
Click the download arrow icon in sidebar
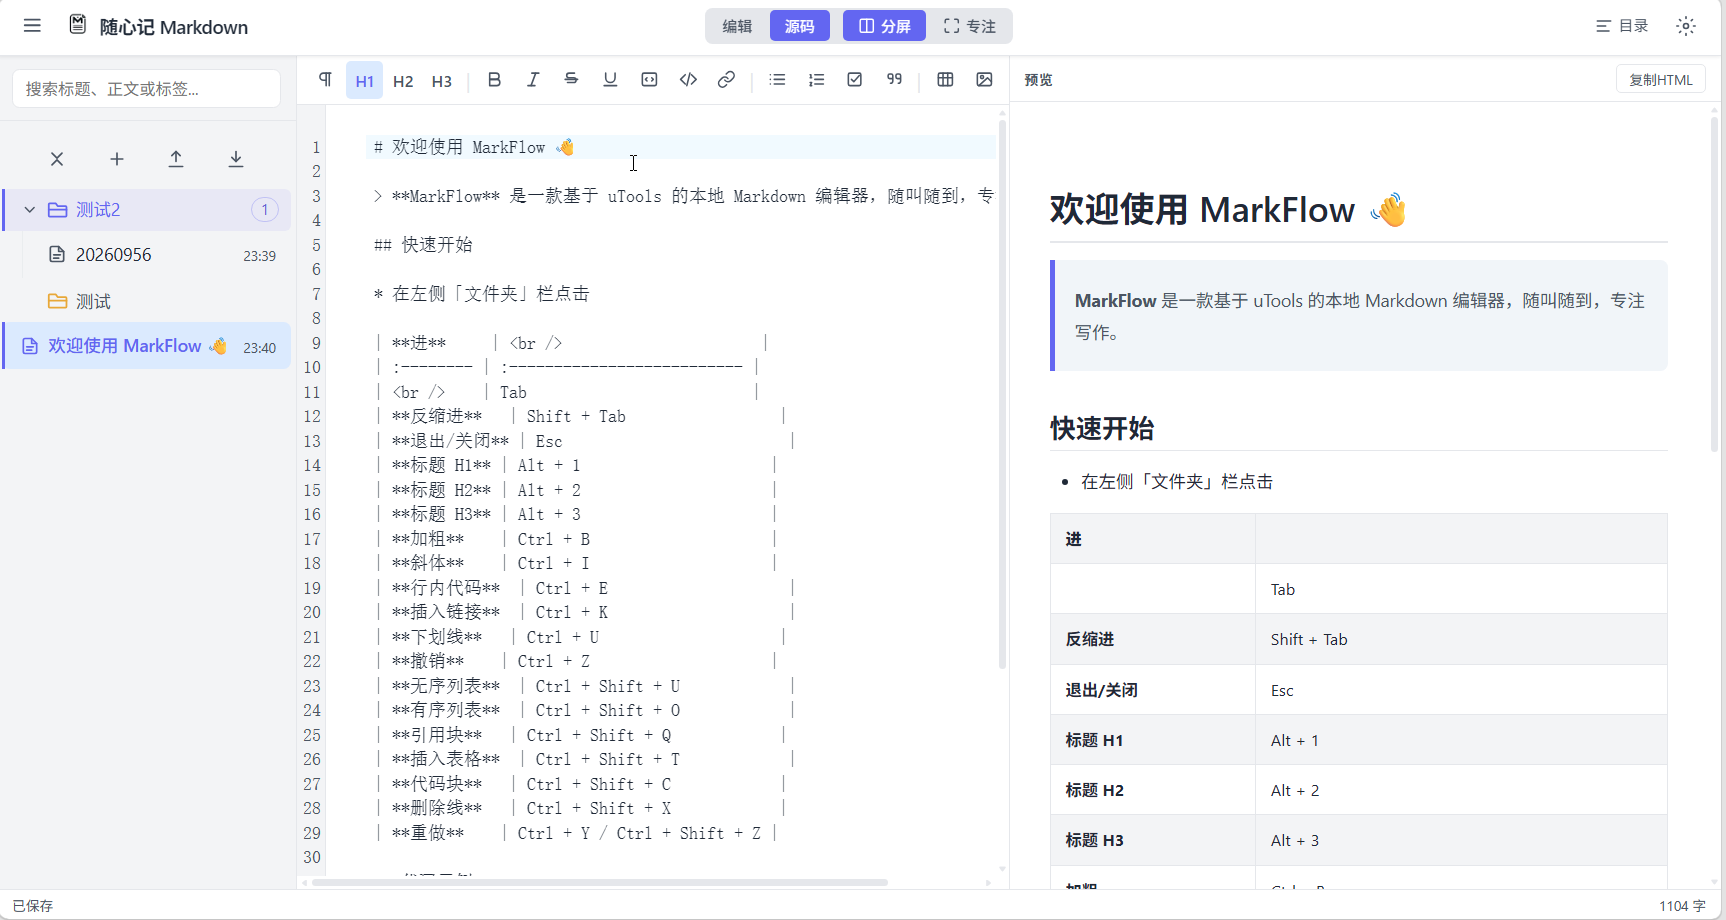236,159
